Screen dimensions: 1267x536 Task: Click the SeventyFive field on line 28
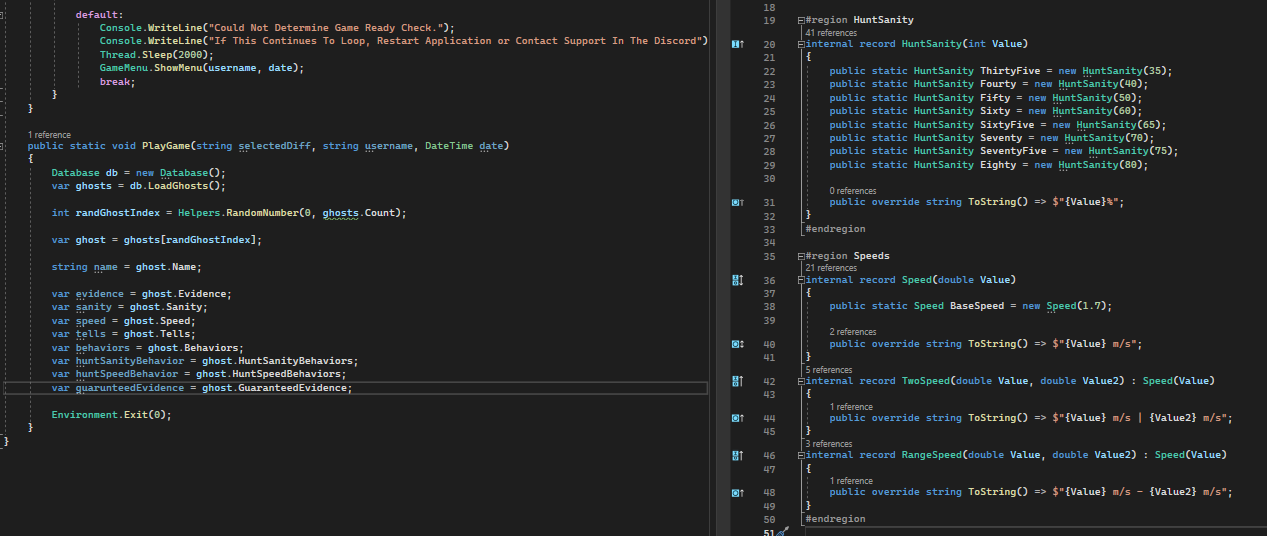[1013, 151]
